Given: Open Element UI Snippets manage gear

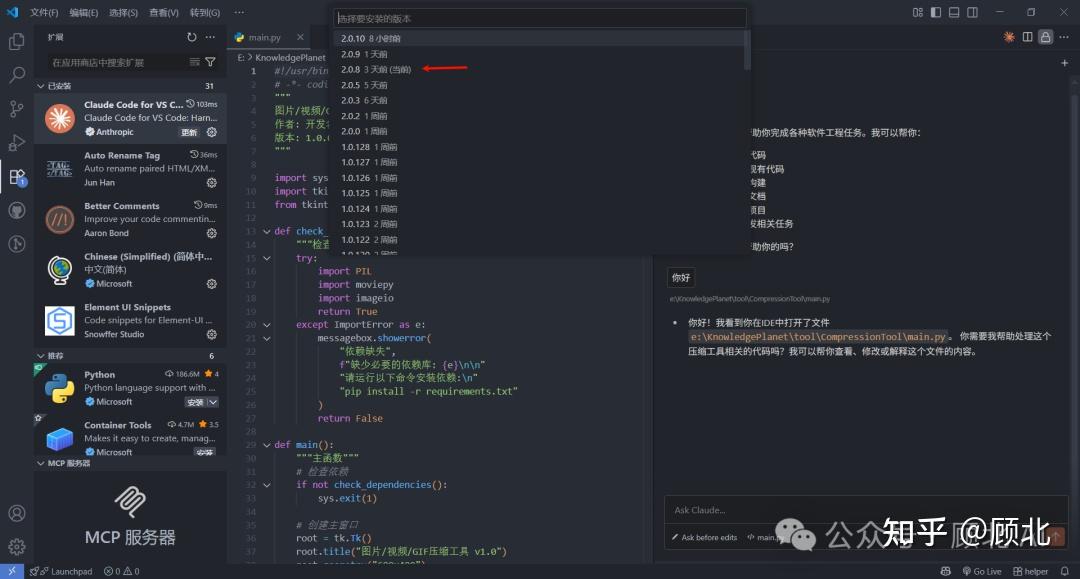Looking at the screenshot, I should coord(211,334).
